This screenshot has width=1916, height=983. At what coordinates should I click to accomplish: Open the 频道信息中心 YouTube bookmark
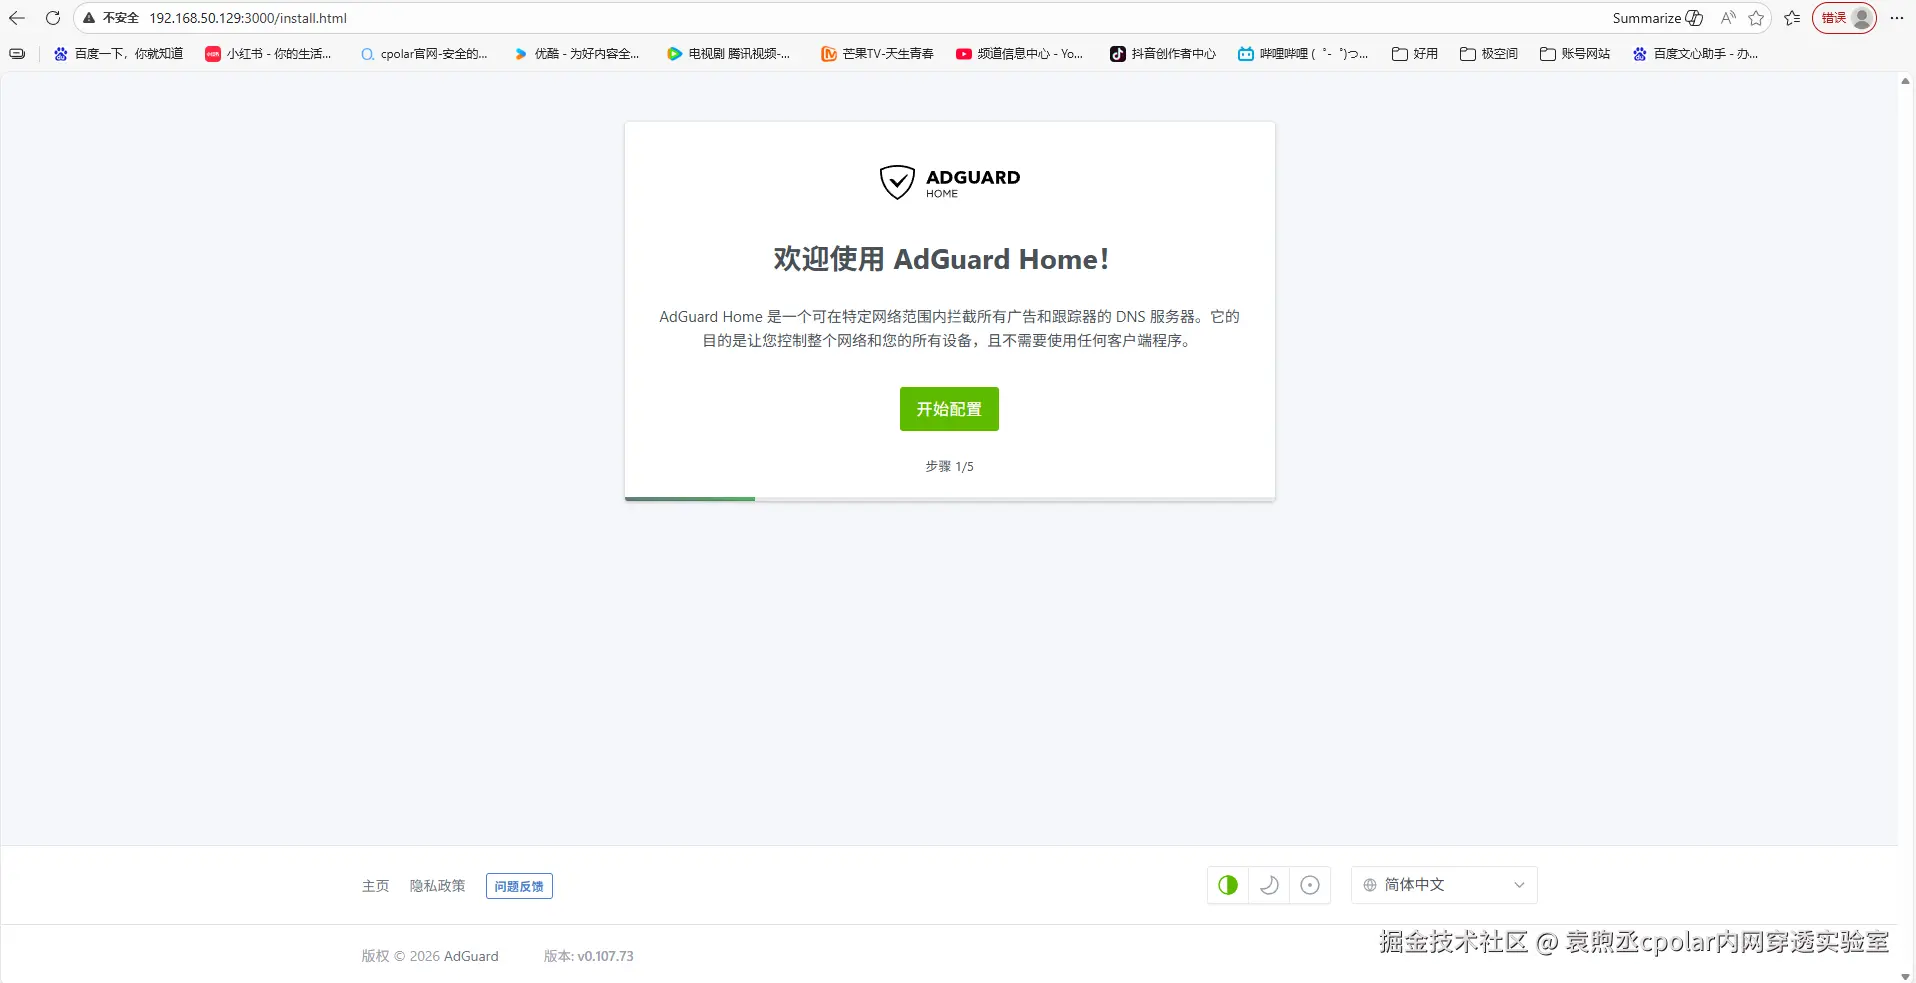point(1019,54)
